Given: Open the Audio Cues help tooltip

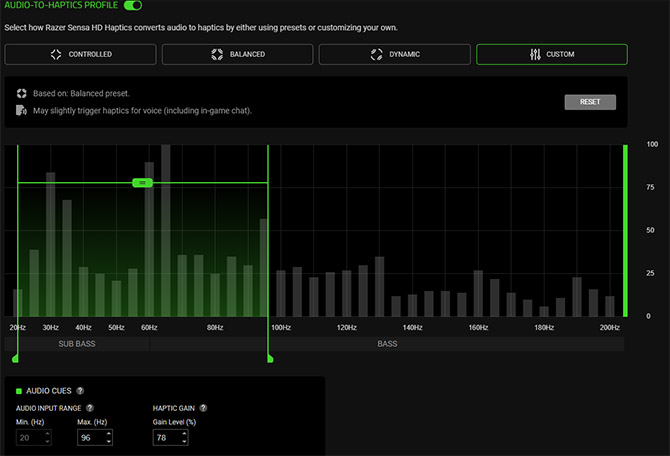Looking at the screenshot, I should (x=80, y=391).
